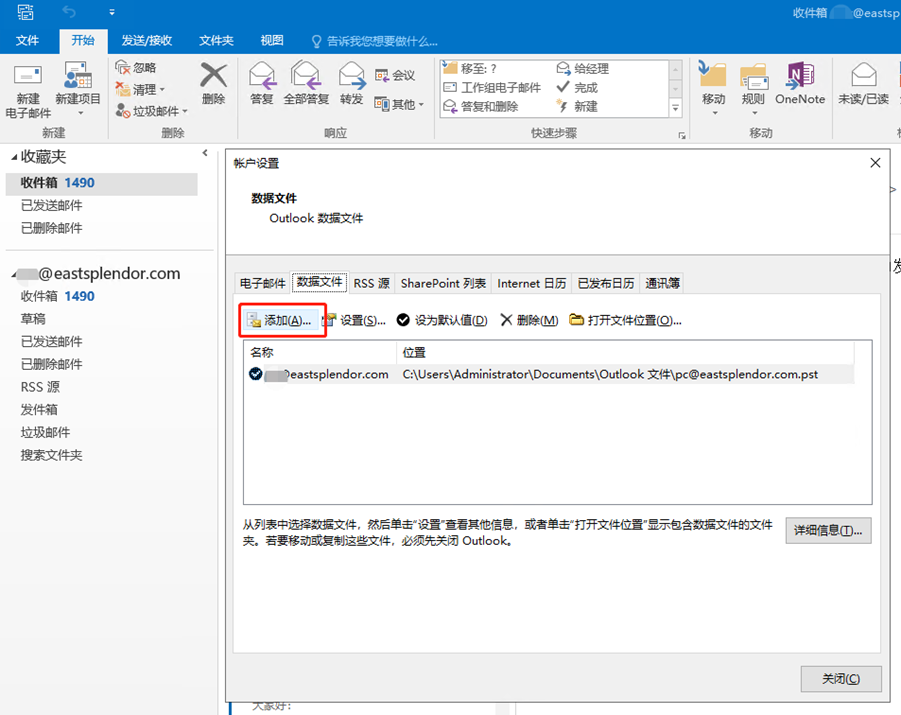
Task: Click 添加 (Add) data file button
Action: [281, 320]
